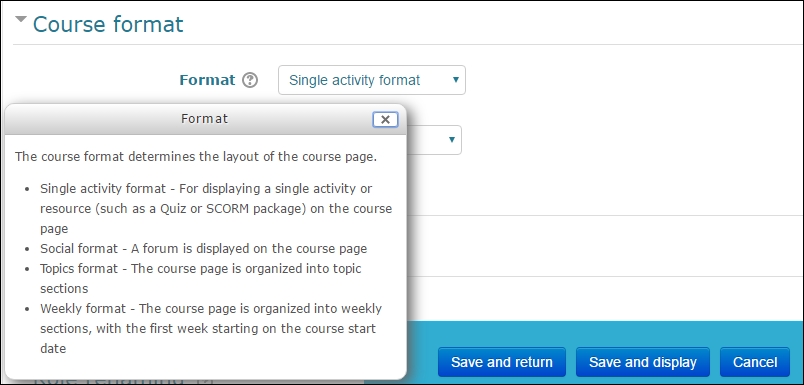Click the help icon beside Format label

click(250, 80)
